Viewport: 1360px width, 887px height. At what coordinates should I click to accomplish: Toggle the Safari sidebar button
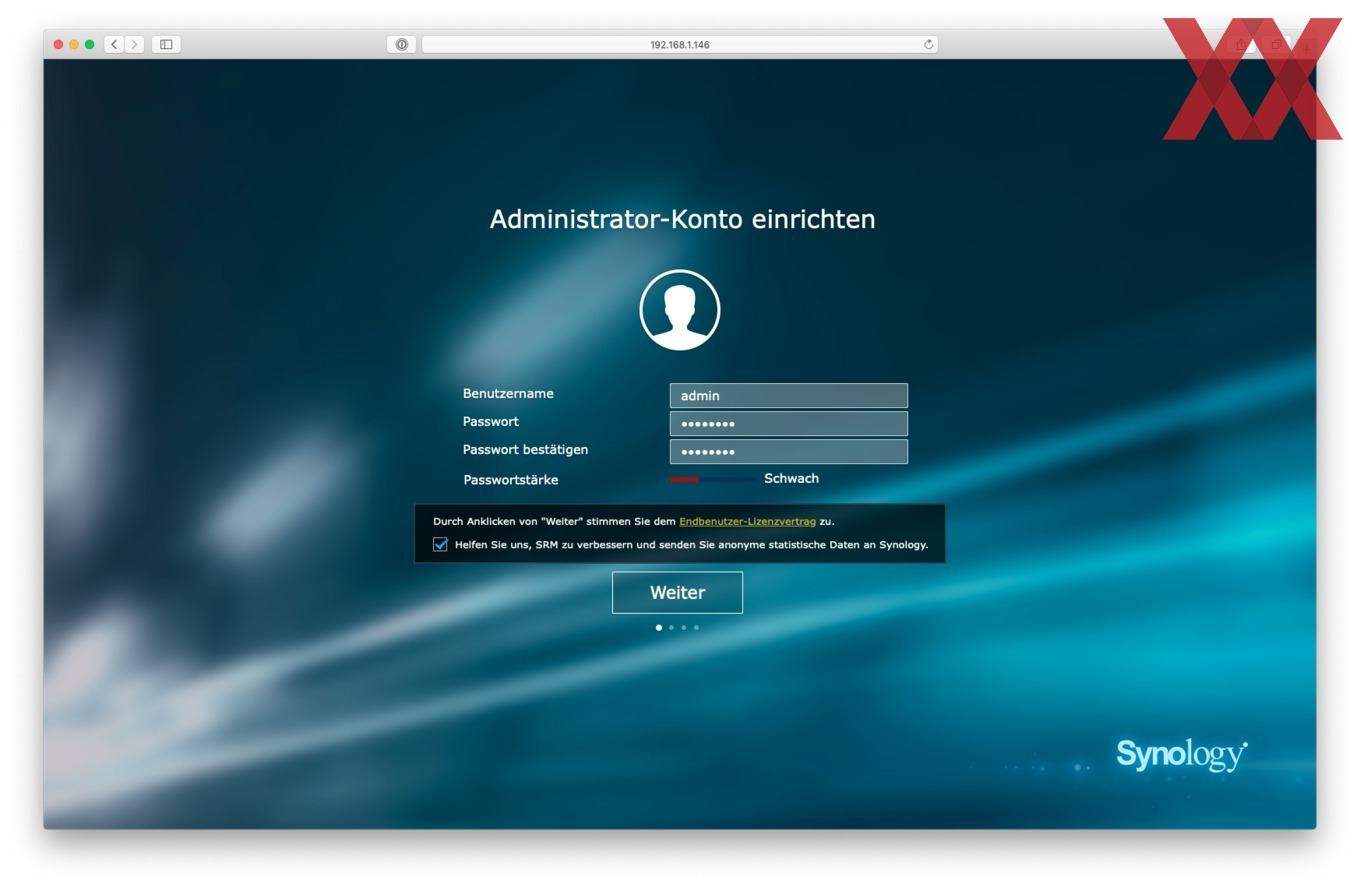[166, 44]
